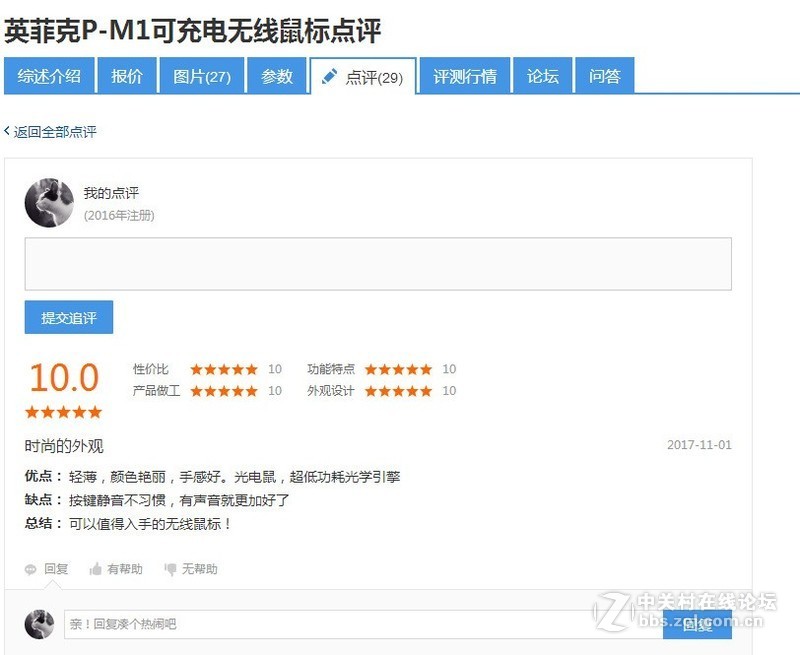Click the 我的点评 username text
The width and height of the screenshot is (800, 655).
click(x=111, y=193)
